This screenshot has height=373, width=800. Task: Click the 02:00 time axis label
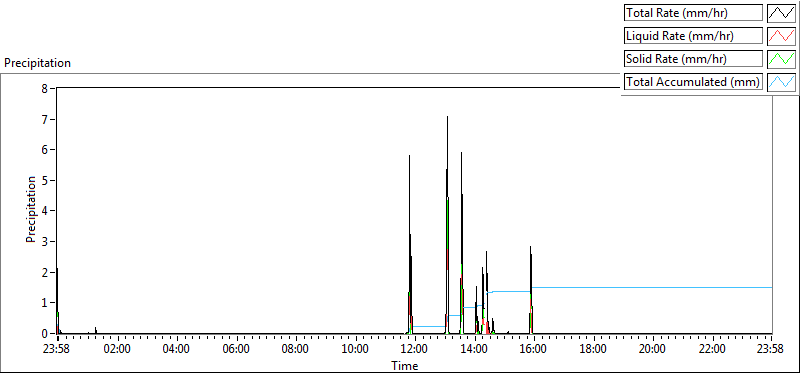118,350
